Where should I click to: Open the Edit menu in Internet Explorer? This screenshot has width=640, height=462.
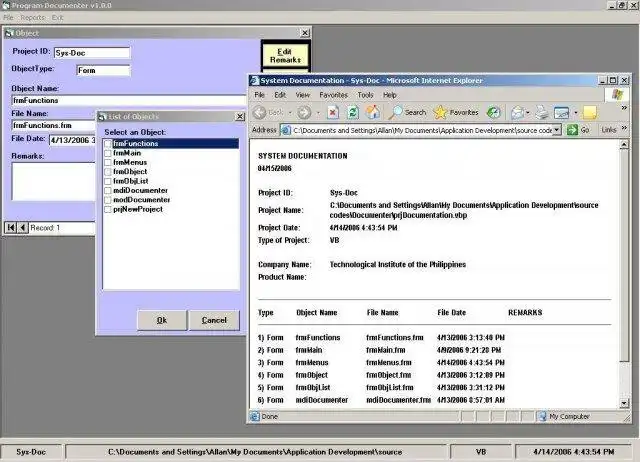(x=280, y=95)
